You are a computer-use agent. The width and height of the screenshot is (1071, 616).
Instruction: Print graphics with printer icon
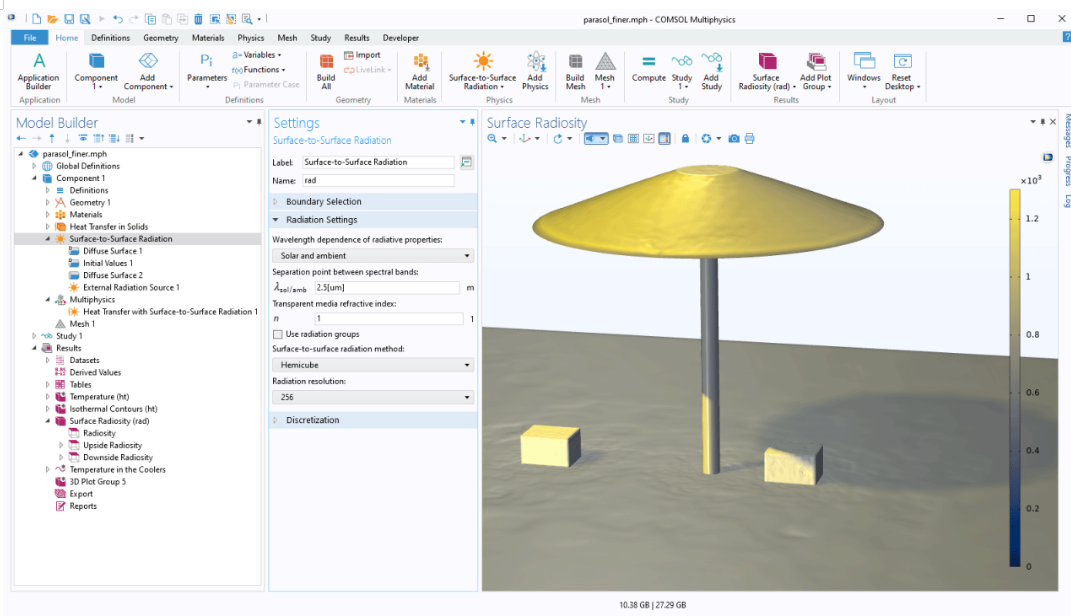[749, 139]
